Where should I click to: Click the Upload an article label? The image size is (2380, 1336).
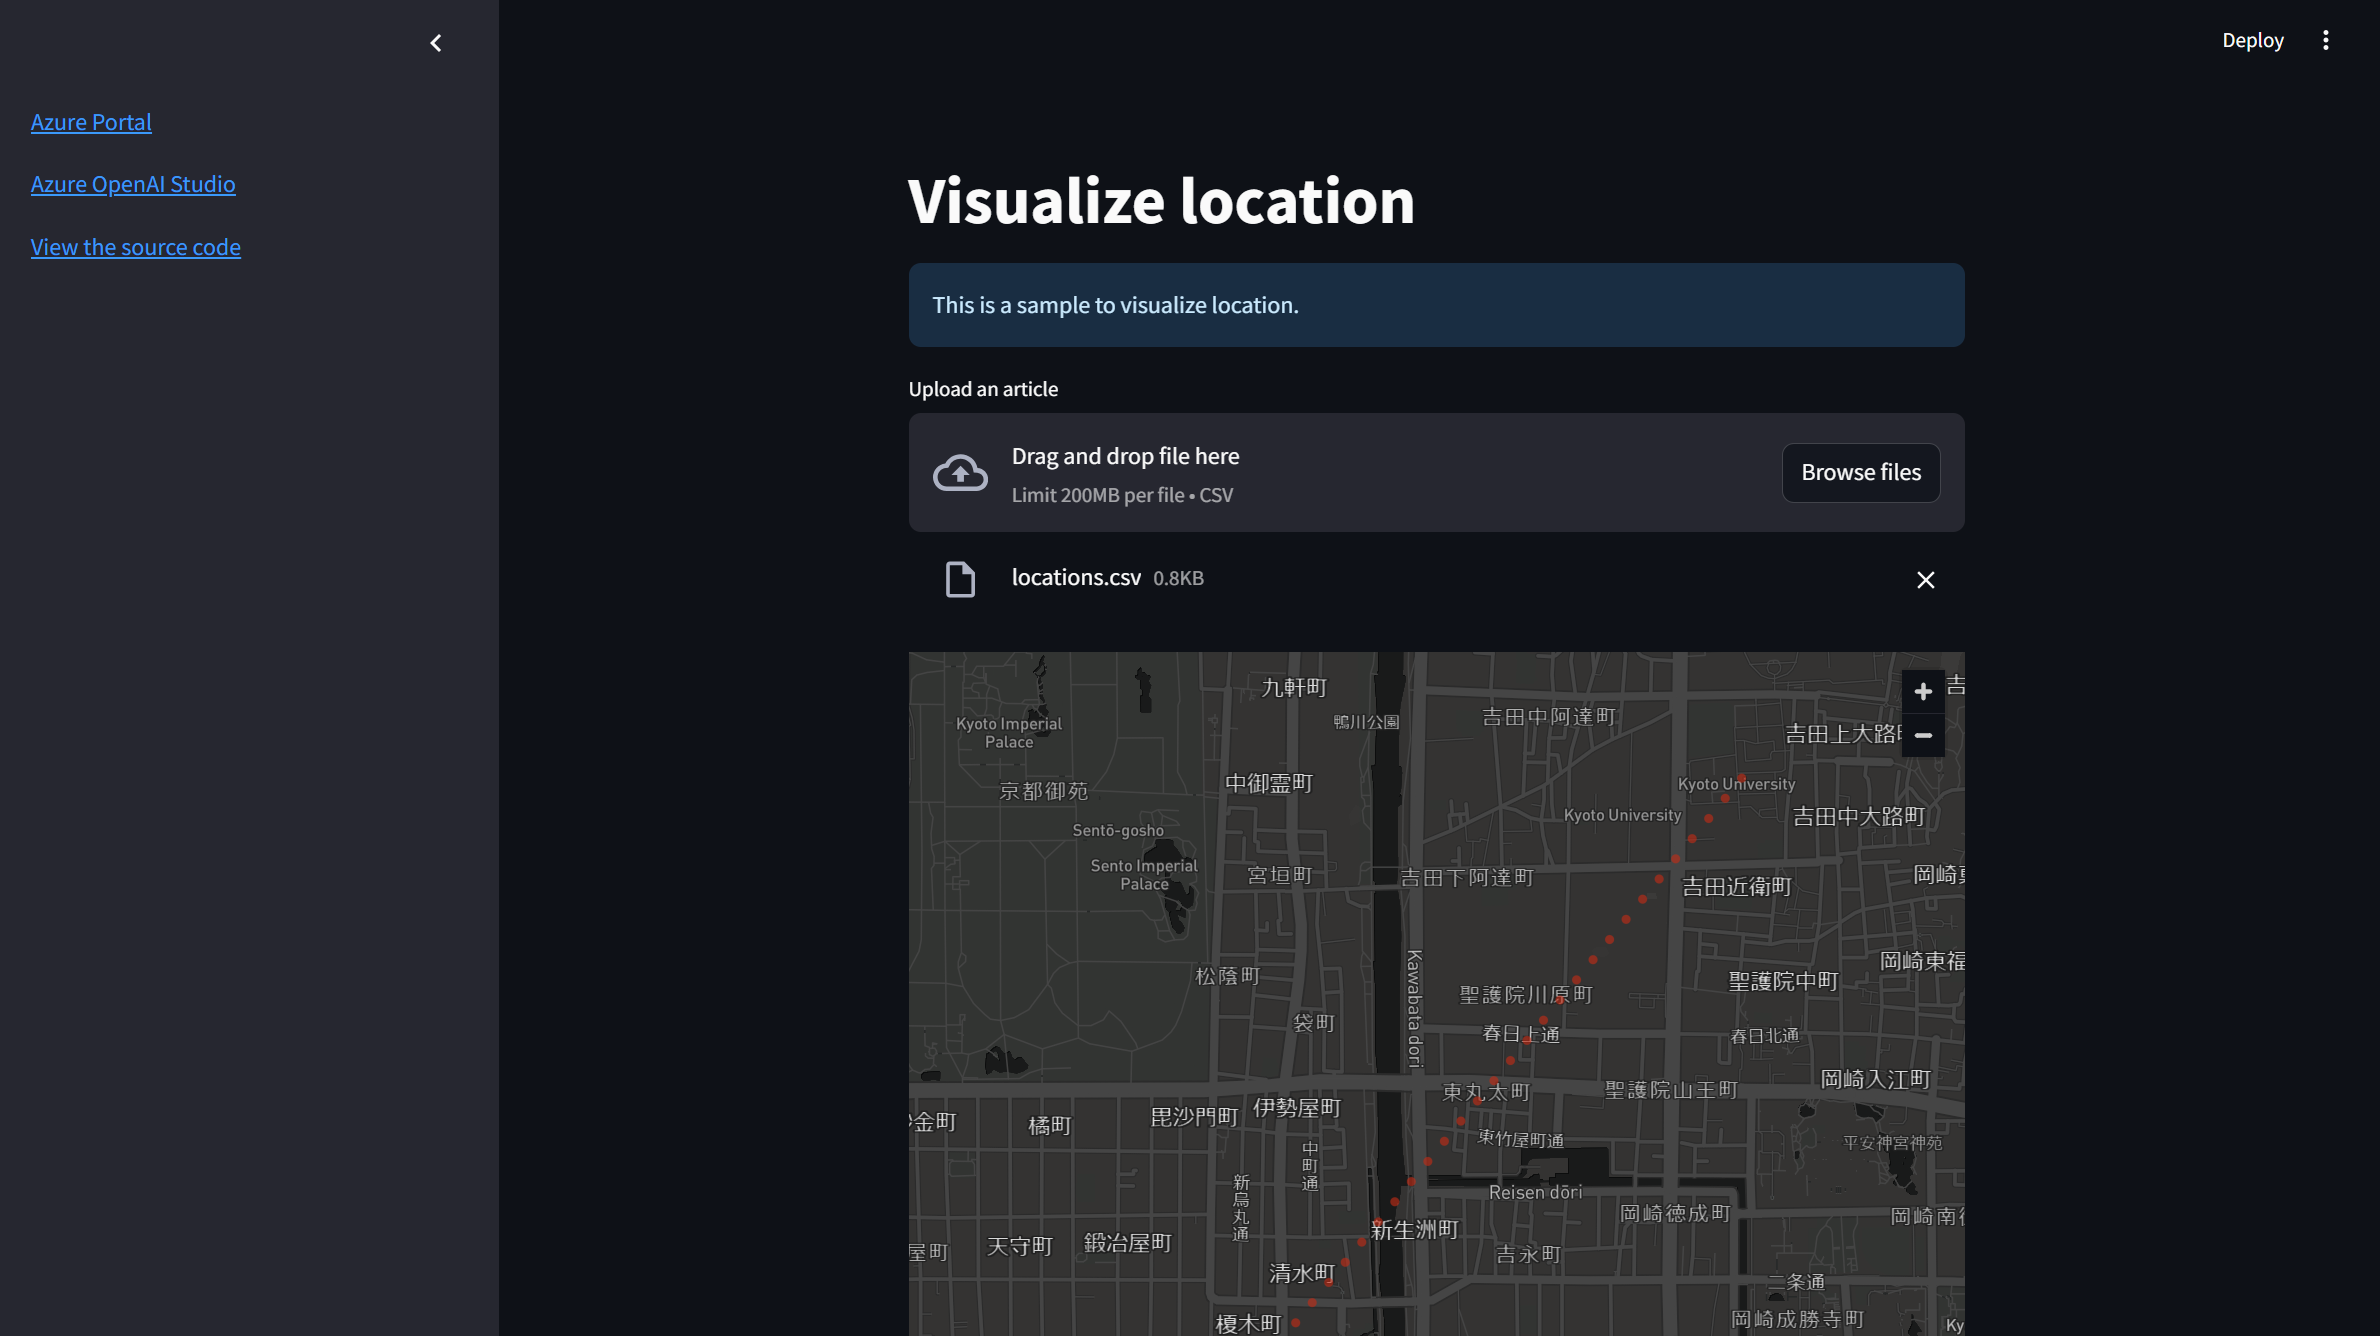983,389
